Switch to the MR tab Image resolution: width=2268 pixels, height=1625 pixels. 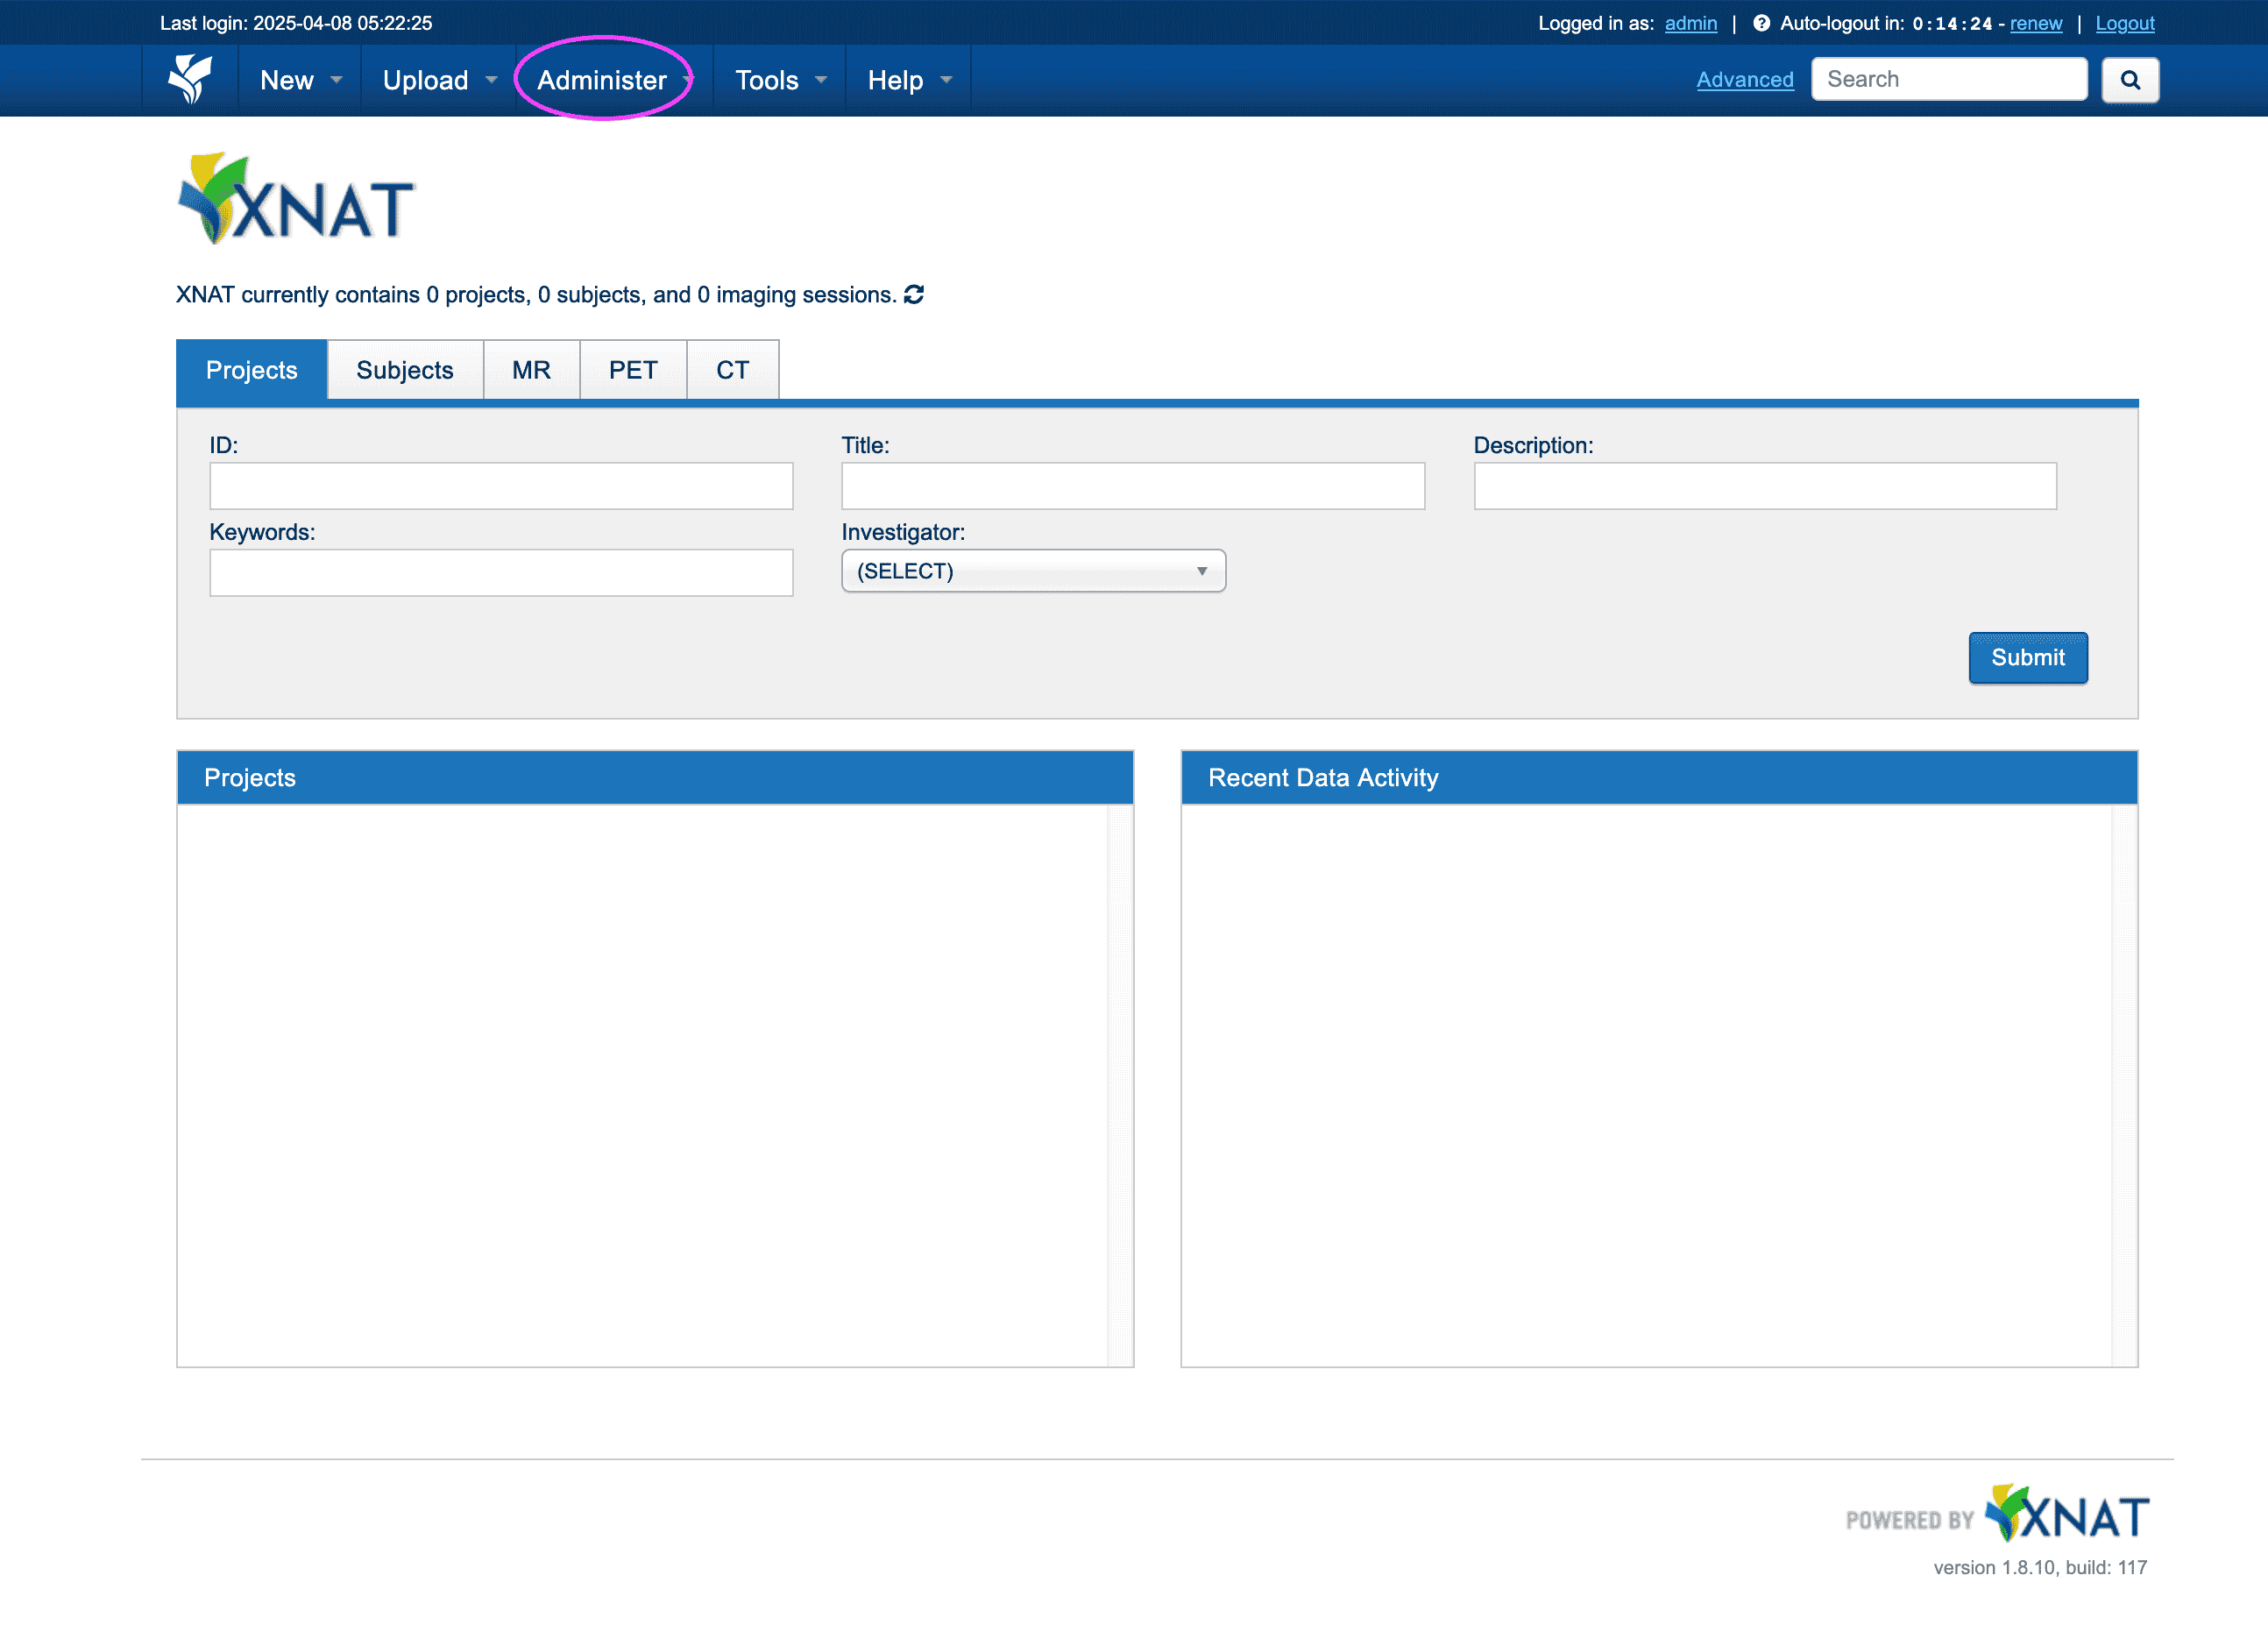(x=531, y=370)
